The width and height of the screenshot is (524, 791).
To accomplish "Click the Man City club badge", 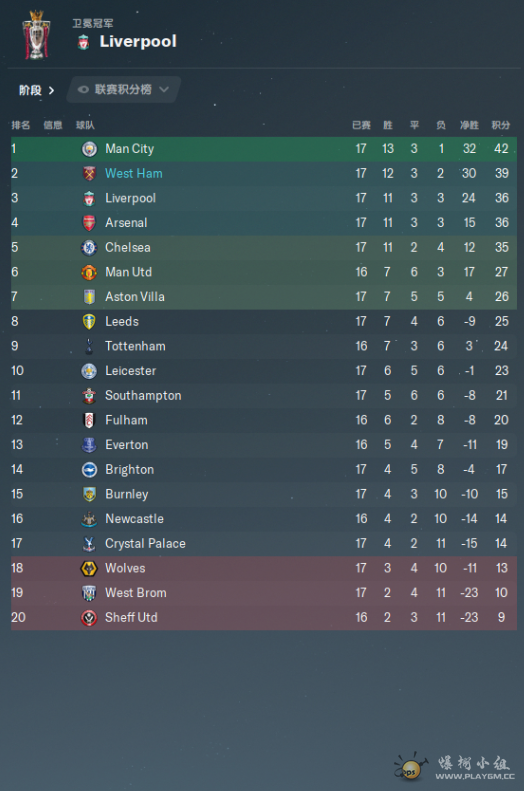I will pos(89,149).
